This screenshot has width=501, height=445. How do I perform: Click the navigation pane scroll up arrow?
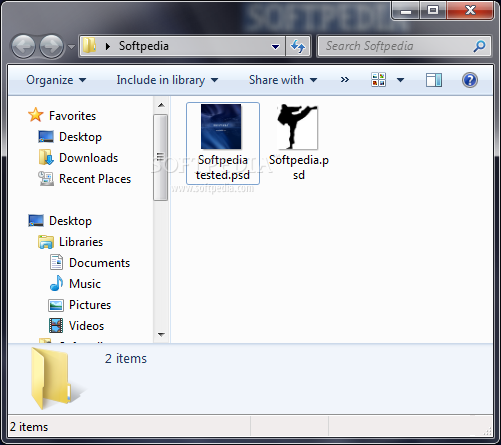[x=161, y=105]
